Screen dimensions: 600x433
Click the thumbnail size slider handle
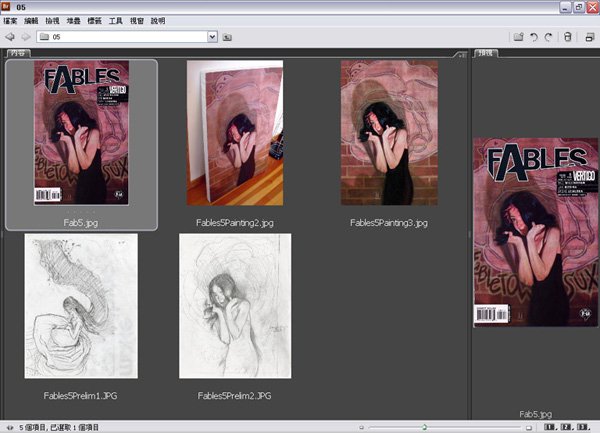click(x=424, y=426)
